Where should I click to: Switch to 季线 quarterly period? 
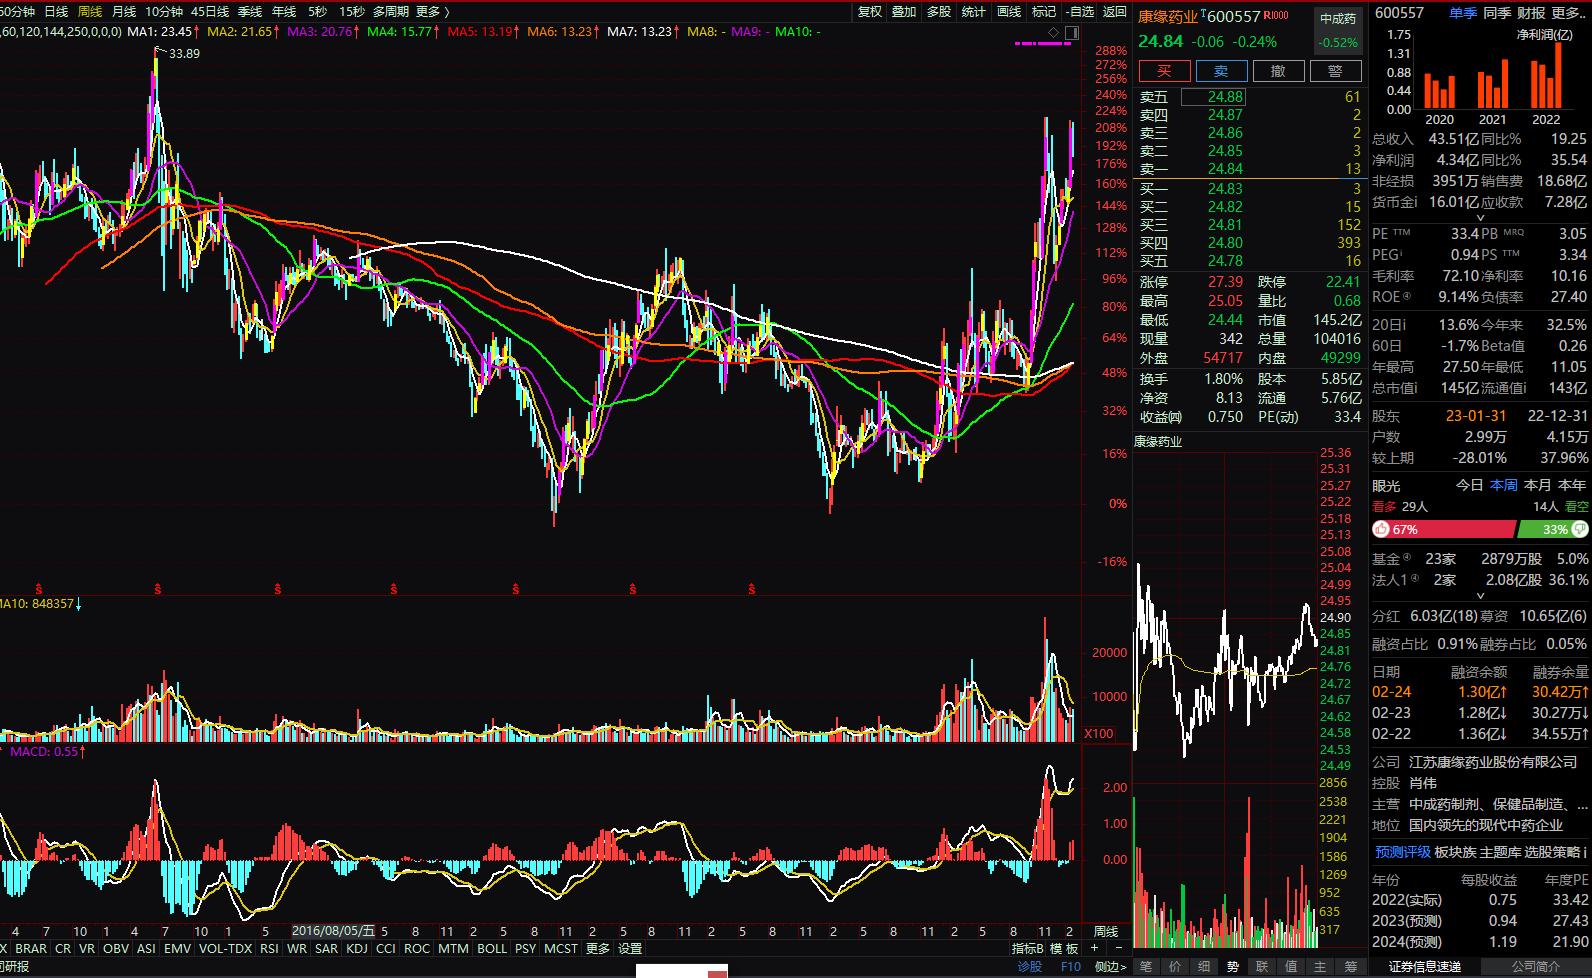coord(250,12)
